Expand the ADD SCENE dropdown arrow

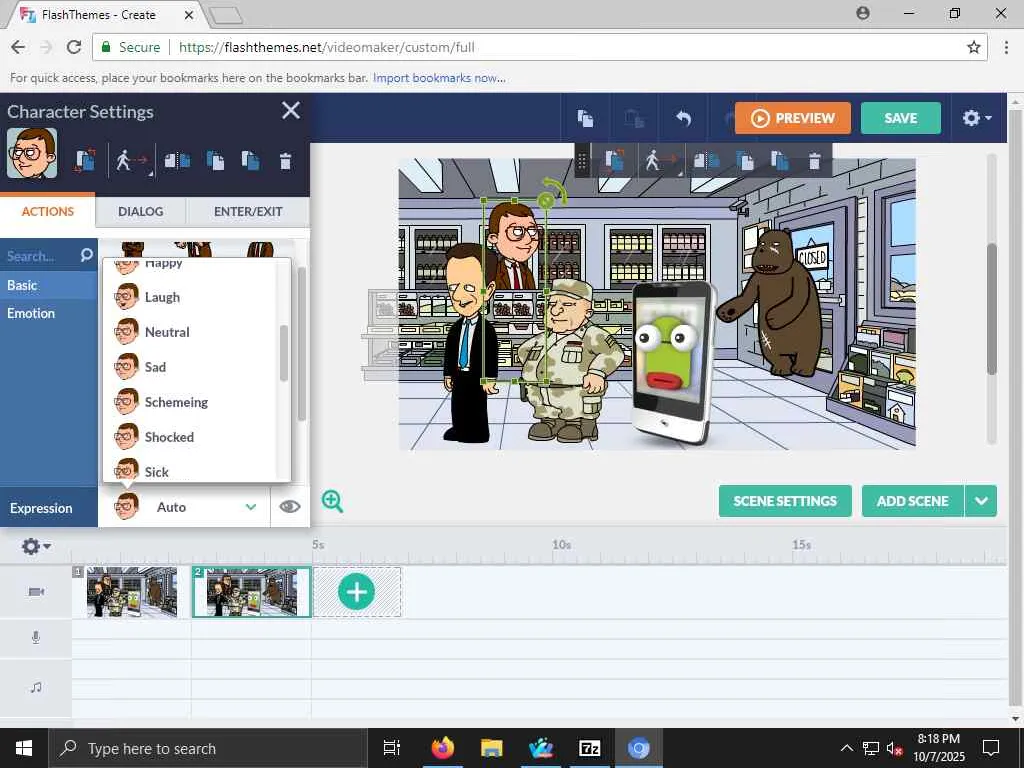[981, 501]
